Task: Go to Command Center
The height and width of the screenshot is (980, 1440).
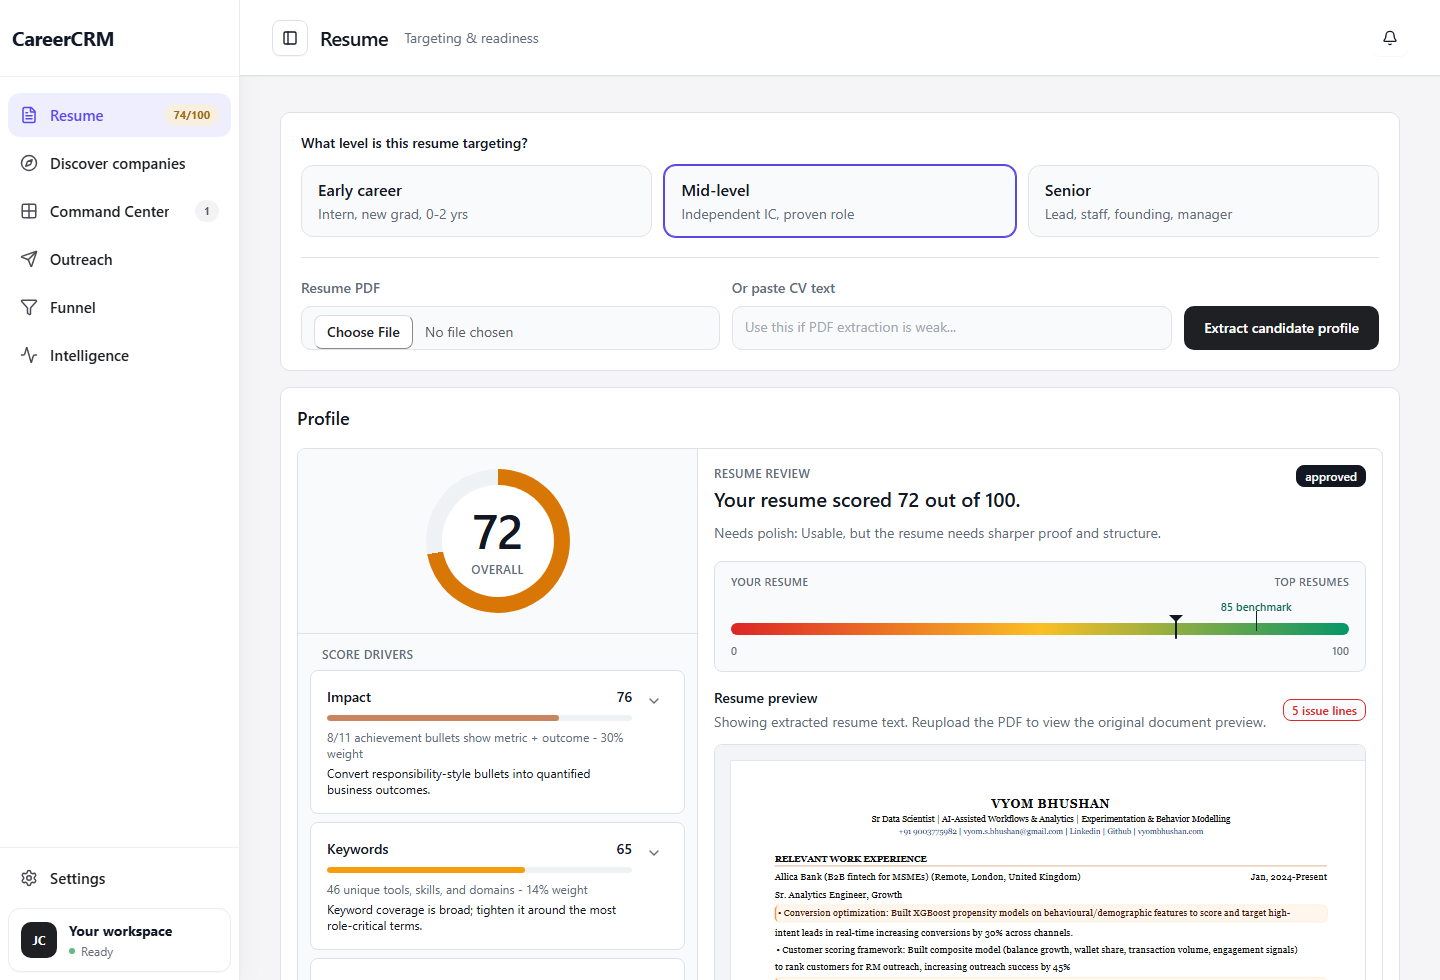Action: tap(119, 211)
